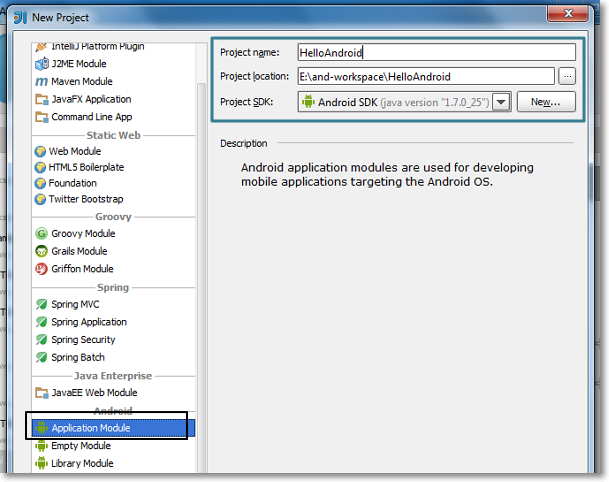609x482 pixels.
Task: Select IntelliJ Platform Plugin project type
Action: [x=97, y=47]
